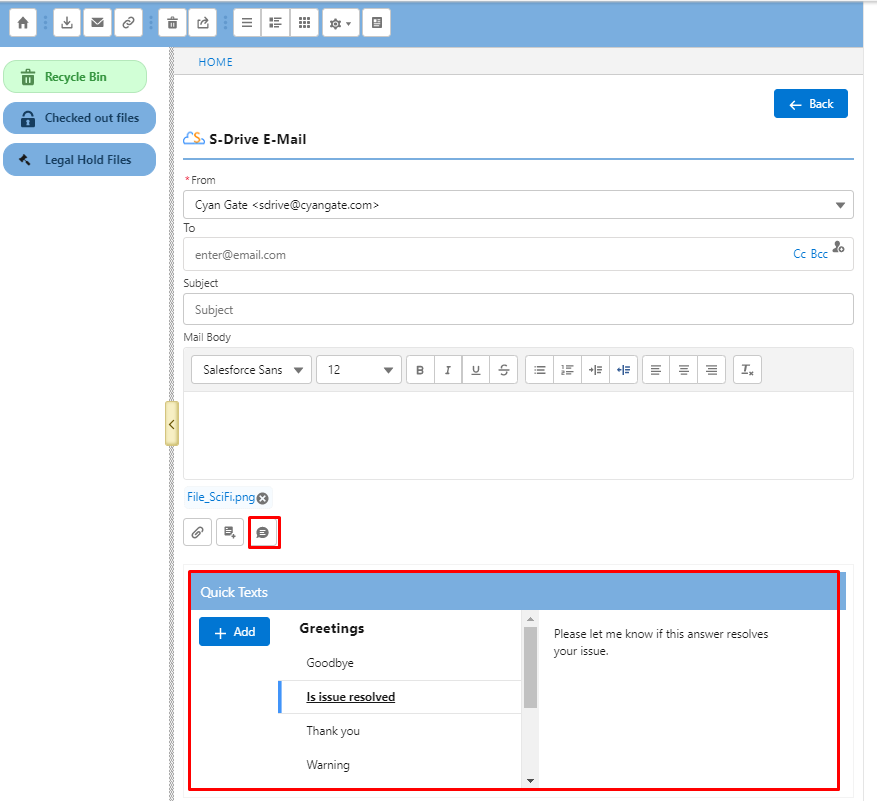Click the paperclip attach file icon
The height and width of the screenshot is (801, 877).
tap(197, 533)
